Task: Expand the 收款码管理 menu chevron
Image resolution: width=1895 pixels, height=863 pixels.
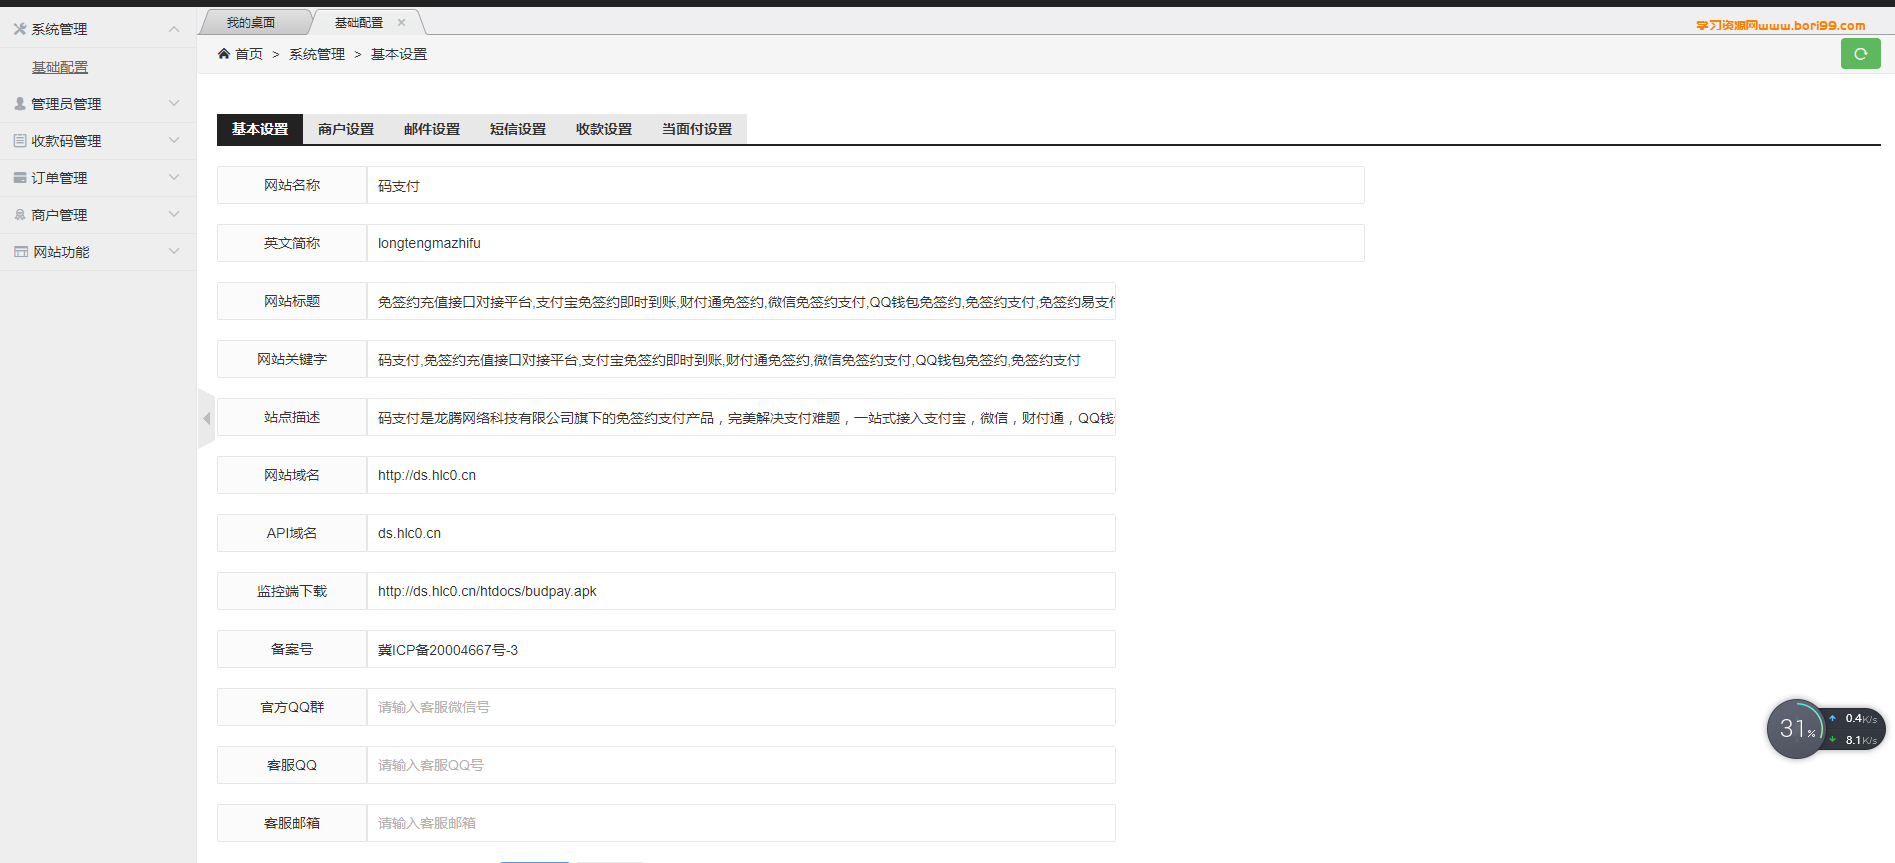Action: [x=174, y=140]
